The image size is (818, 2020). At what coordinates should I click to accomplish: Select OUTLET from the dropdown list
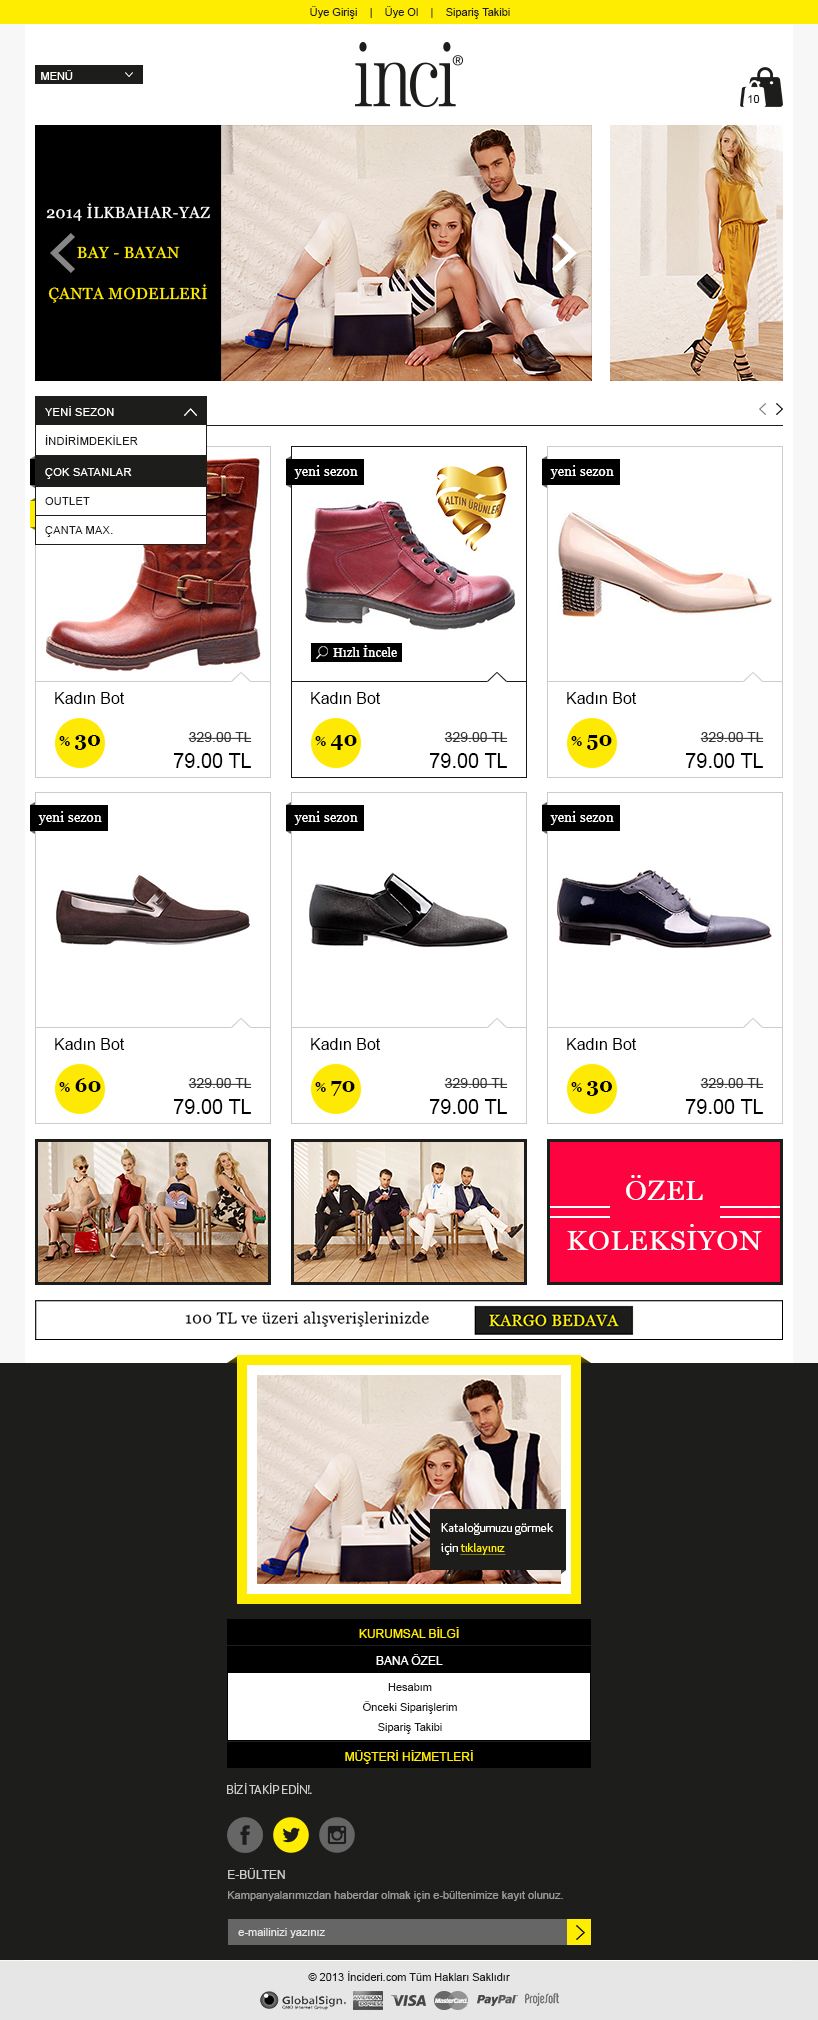click(x=121, y=501)
